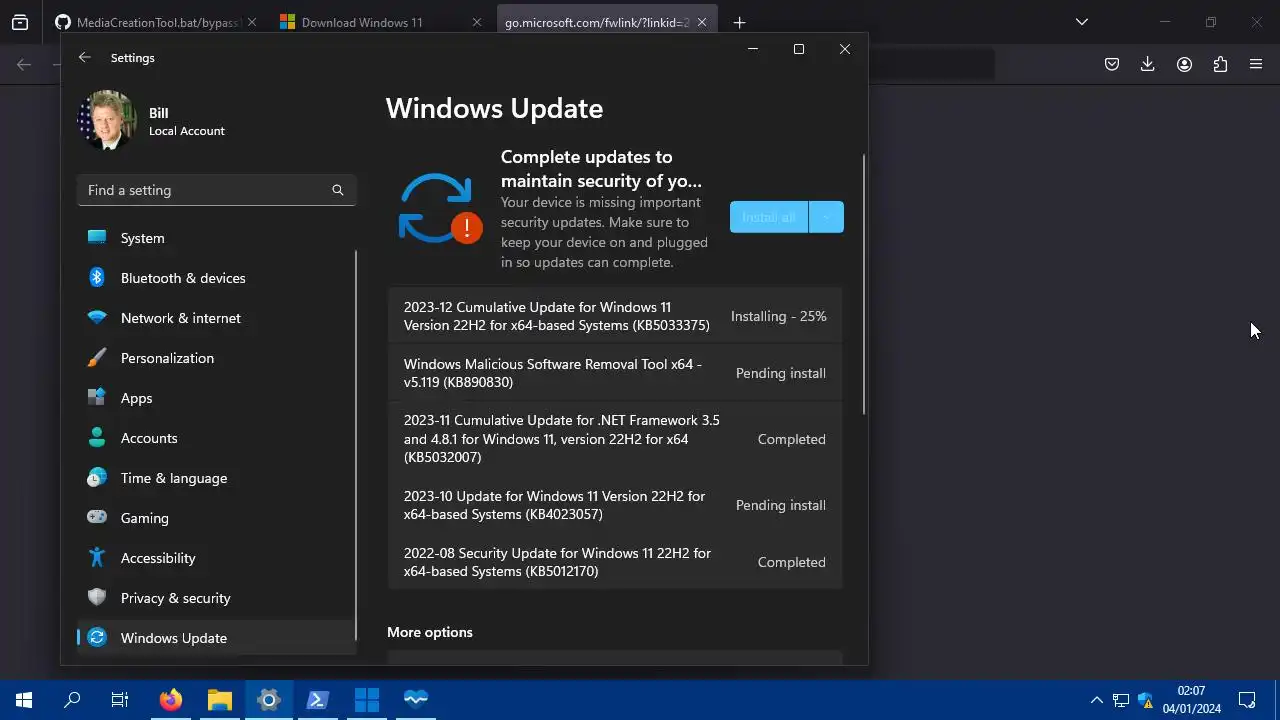Select the Apps sidebar icon
Viewport: 1280px width, 720px height.
point(97,398)
